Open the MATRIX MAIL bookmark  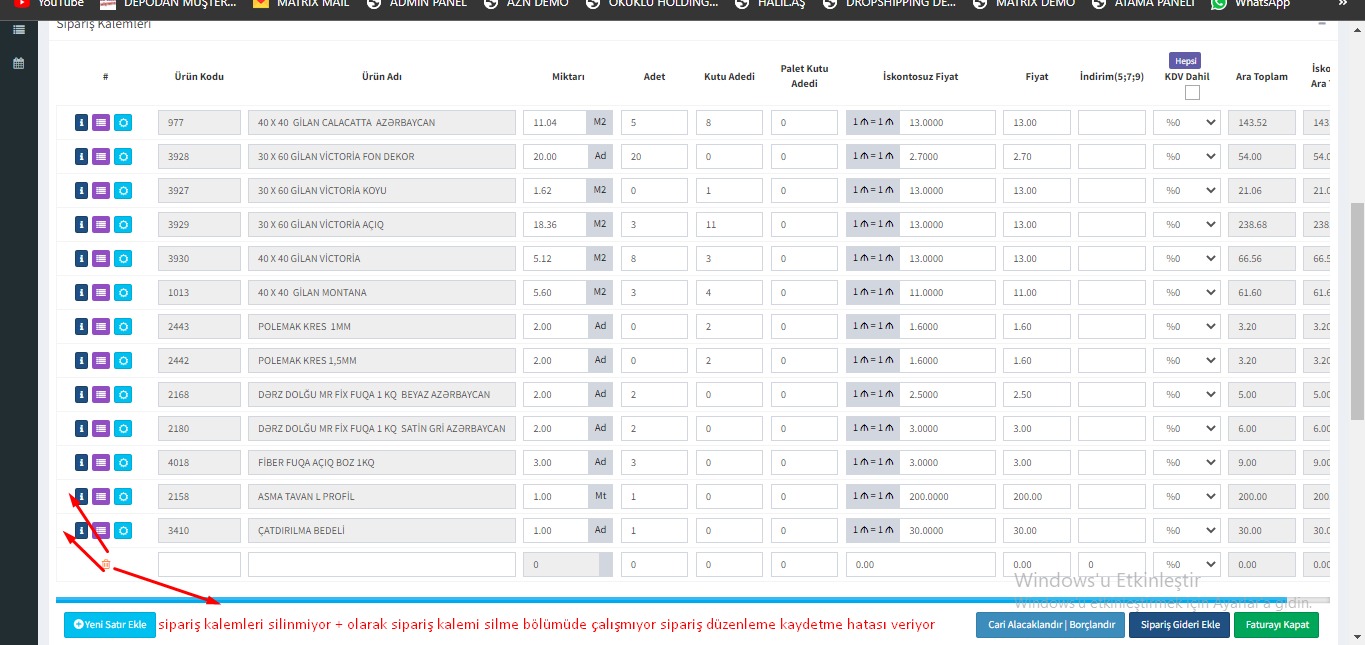click(300, 4)
